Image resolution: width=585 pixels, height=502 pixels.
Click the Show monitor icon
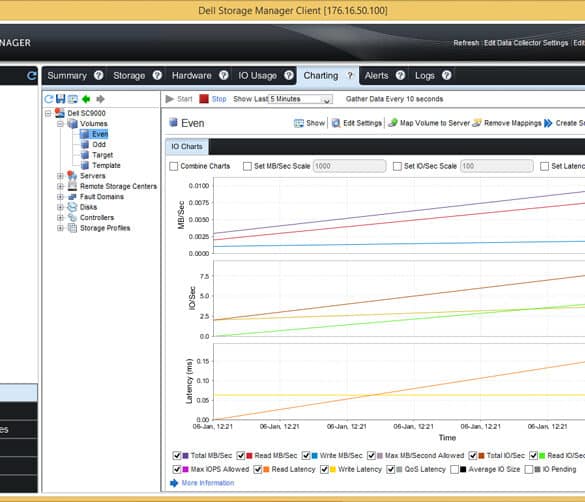[x=299, y=123]
